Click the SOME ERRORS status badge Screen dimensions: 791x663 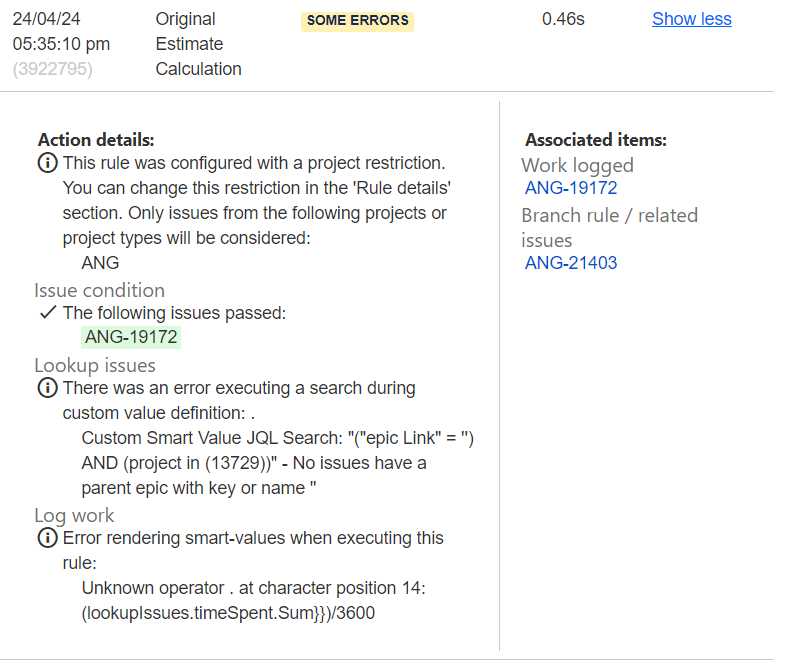coord(358,21)
